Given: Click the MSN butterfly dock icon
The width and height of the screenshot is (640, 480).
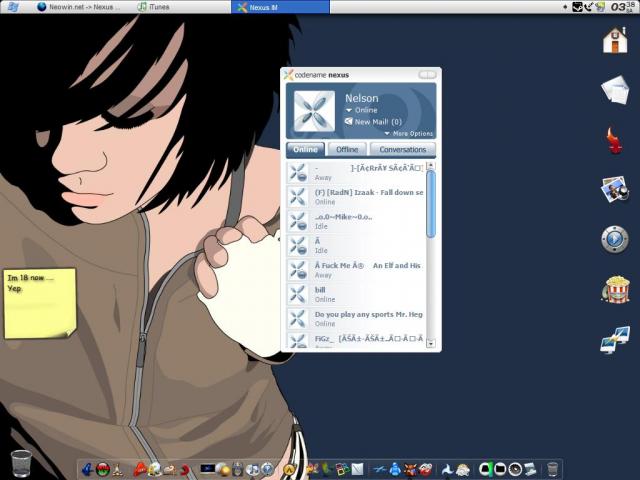Looking at the screenshot, I should (x=312, y=470).
